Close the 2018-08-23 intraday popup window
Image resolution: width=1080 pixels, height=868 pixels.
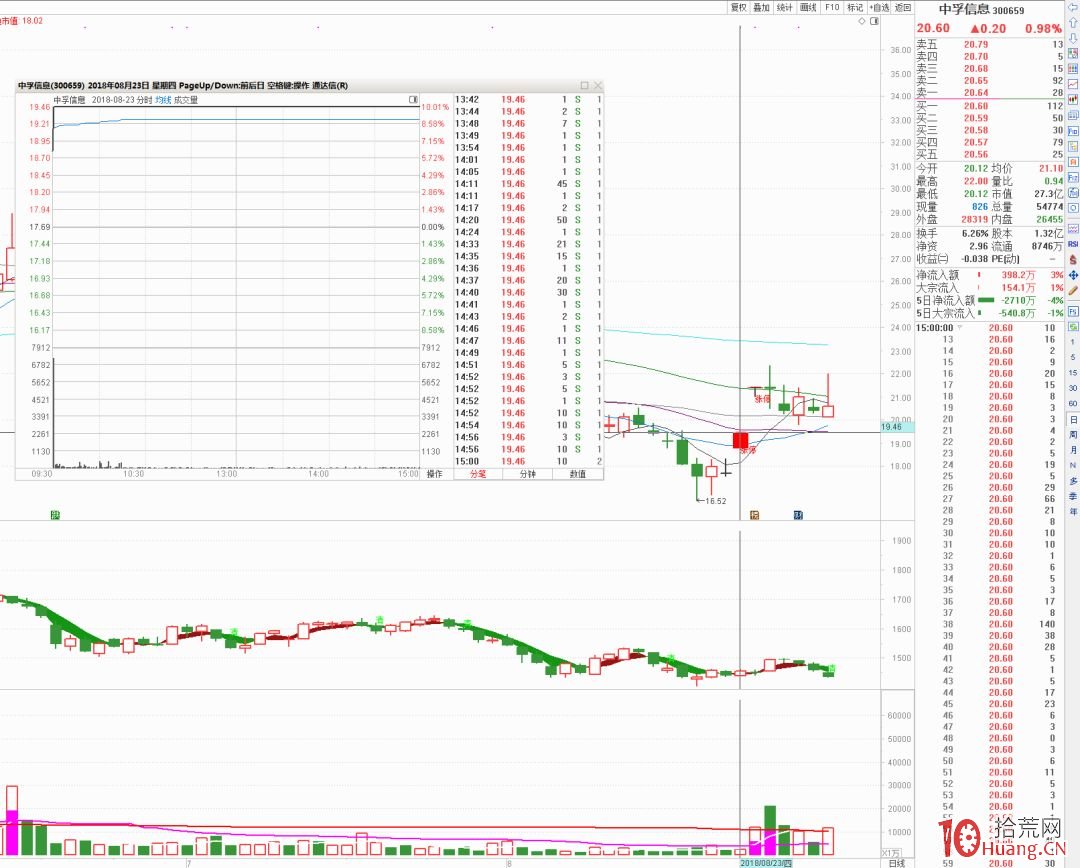[x=597, y=85]
